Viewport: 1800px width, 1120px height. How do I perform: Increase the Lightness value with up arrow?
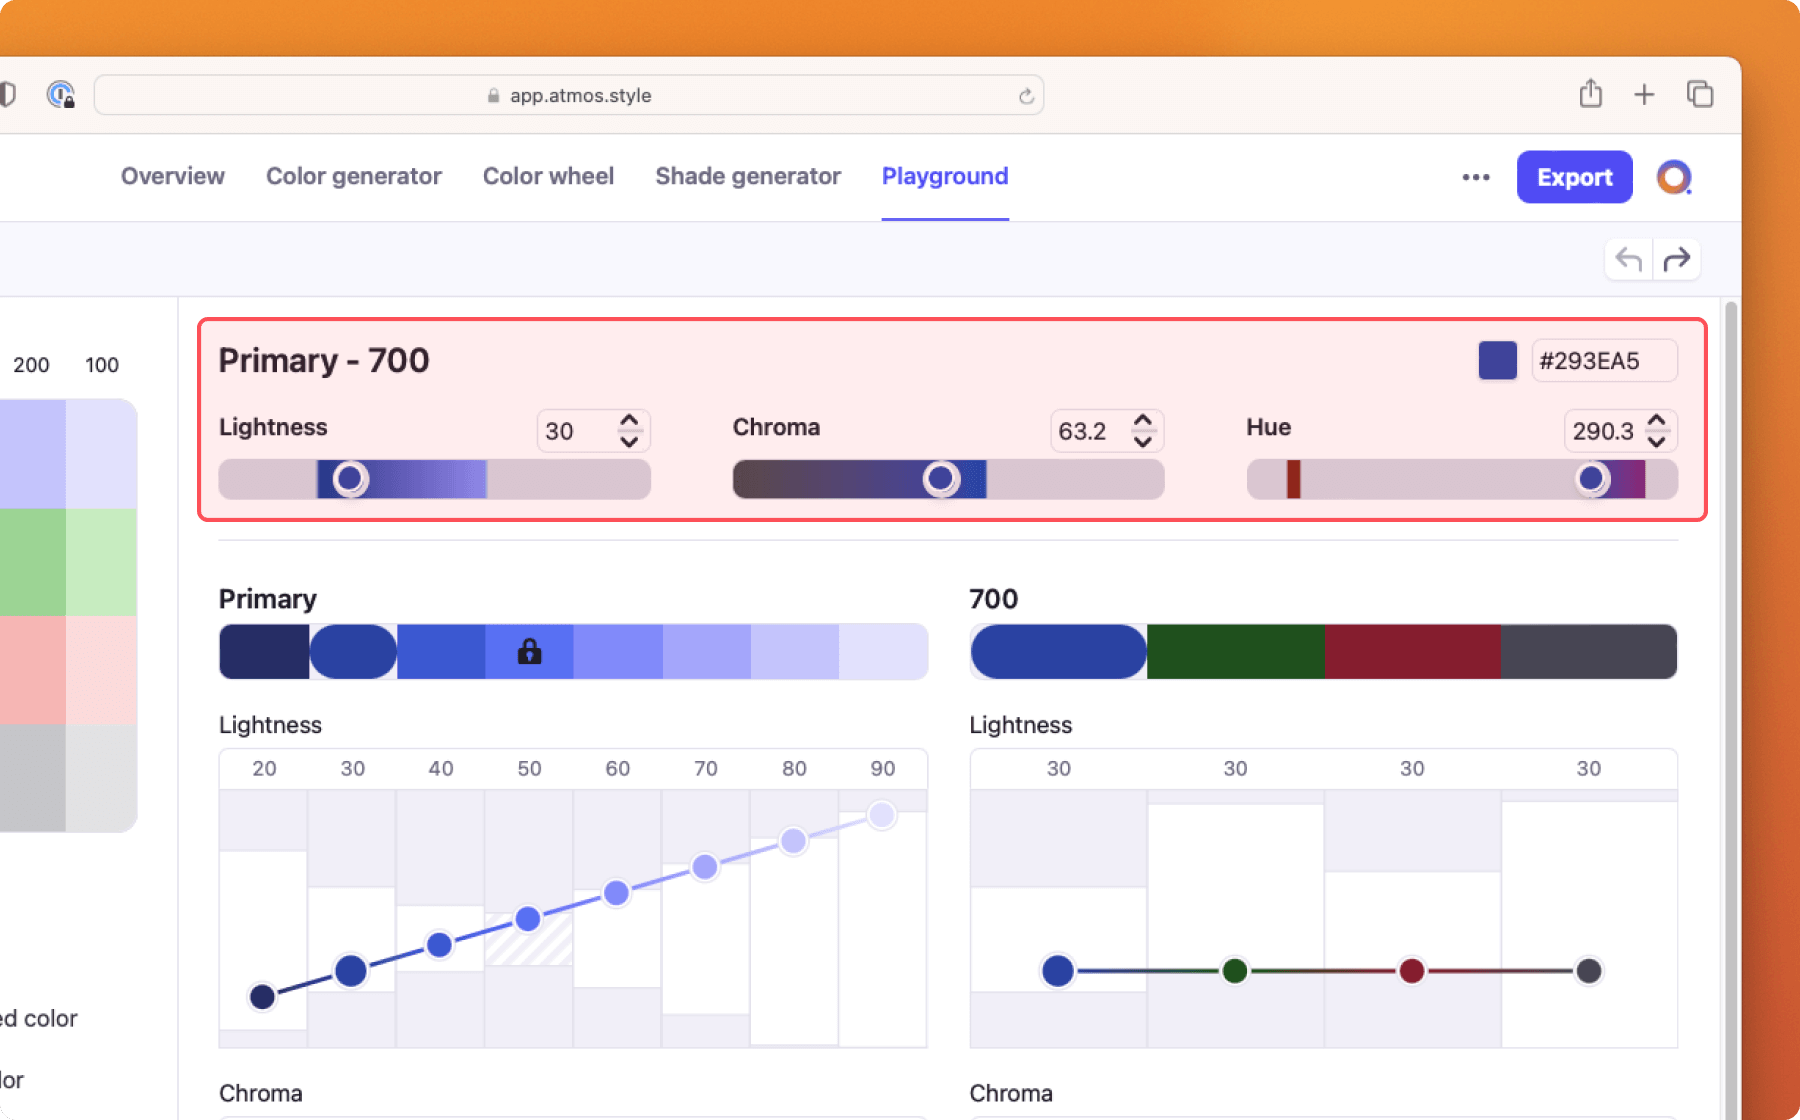pyautogui.click(x=629, y=421)
